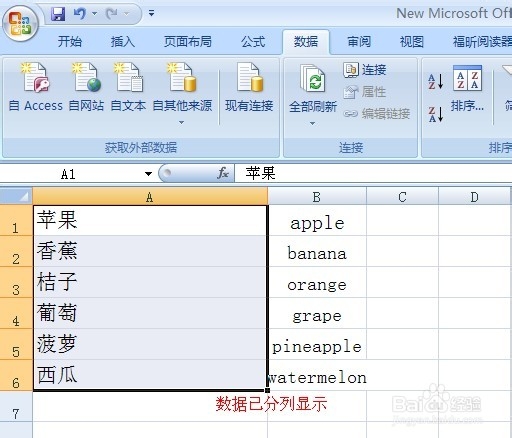Import data 自网站

[86, 87]
